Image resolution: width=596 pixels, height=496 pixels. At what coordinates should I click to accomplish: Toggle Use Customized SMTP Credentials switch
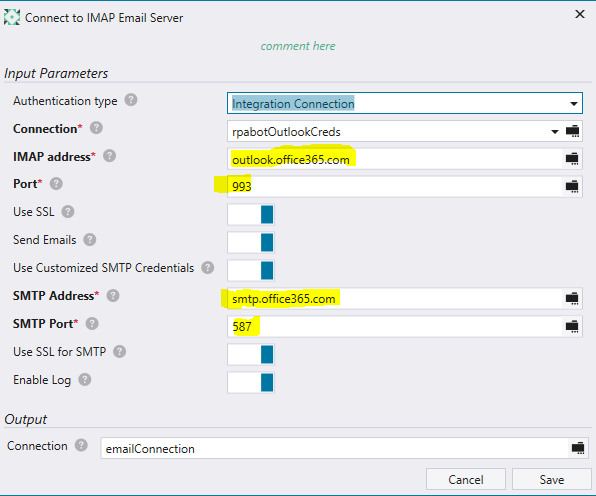pyautogui.click(x=251, y=271)
